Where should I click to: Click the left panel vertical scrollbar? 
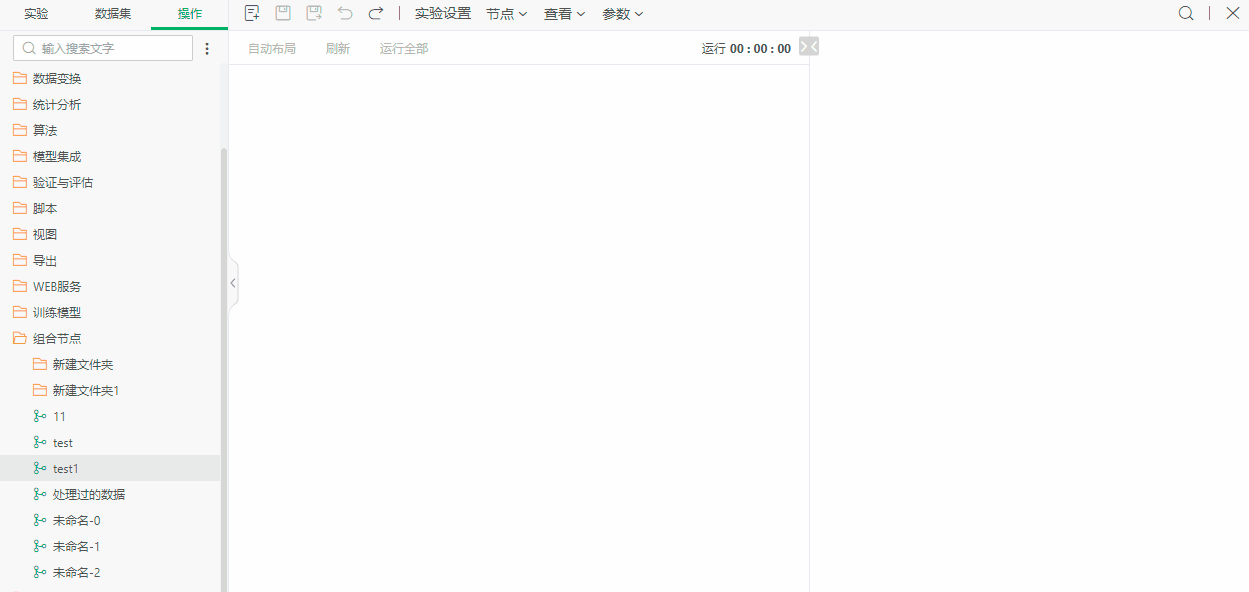click(224, 368)
